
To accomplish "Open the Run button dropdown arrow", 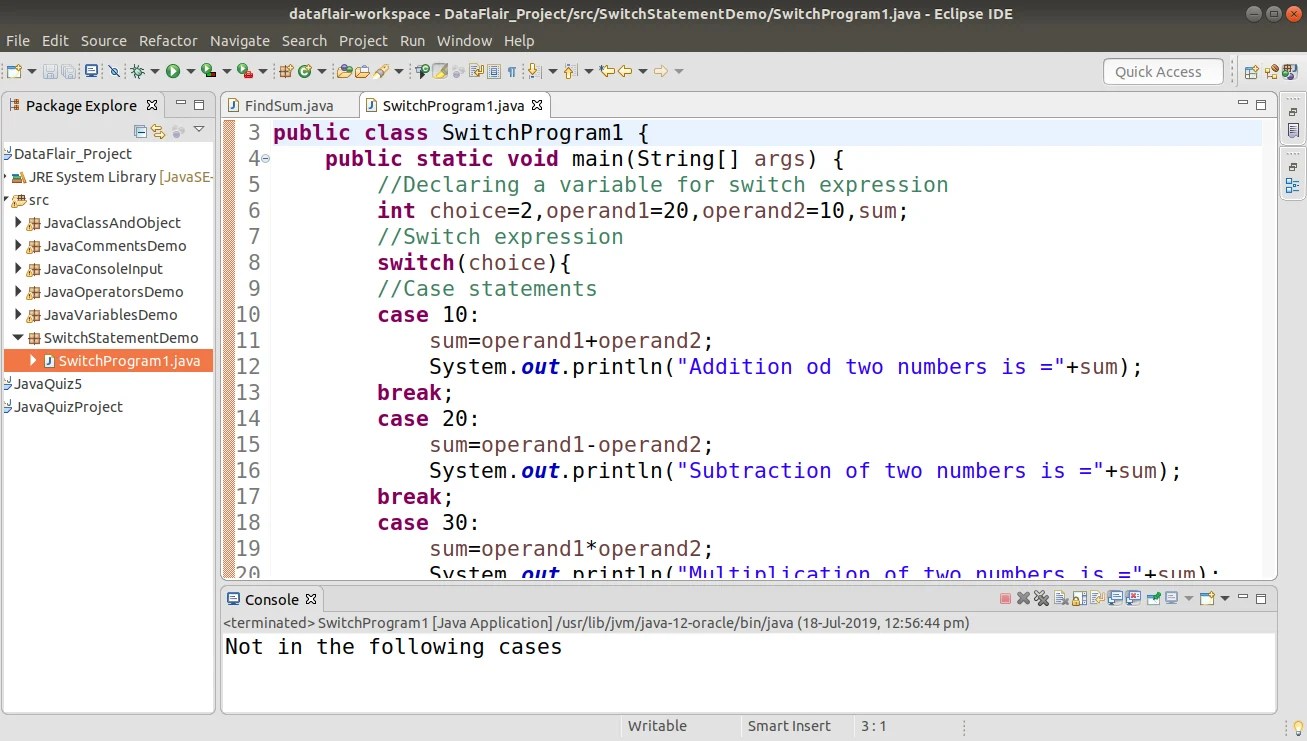I will point(190,71).
